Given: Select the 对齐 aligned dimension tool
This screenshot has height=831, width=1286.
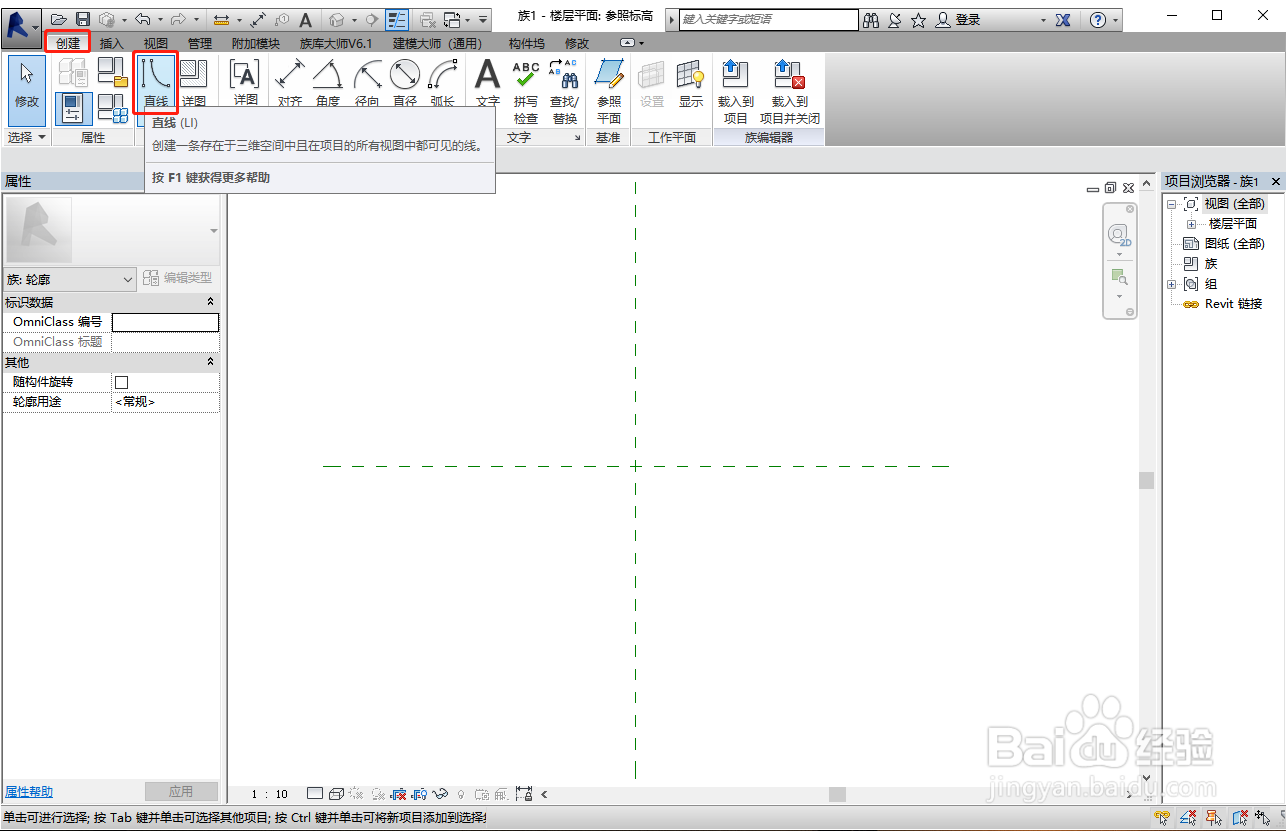Looking at the screenshot, I should 290,82.
